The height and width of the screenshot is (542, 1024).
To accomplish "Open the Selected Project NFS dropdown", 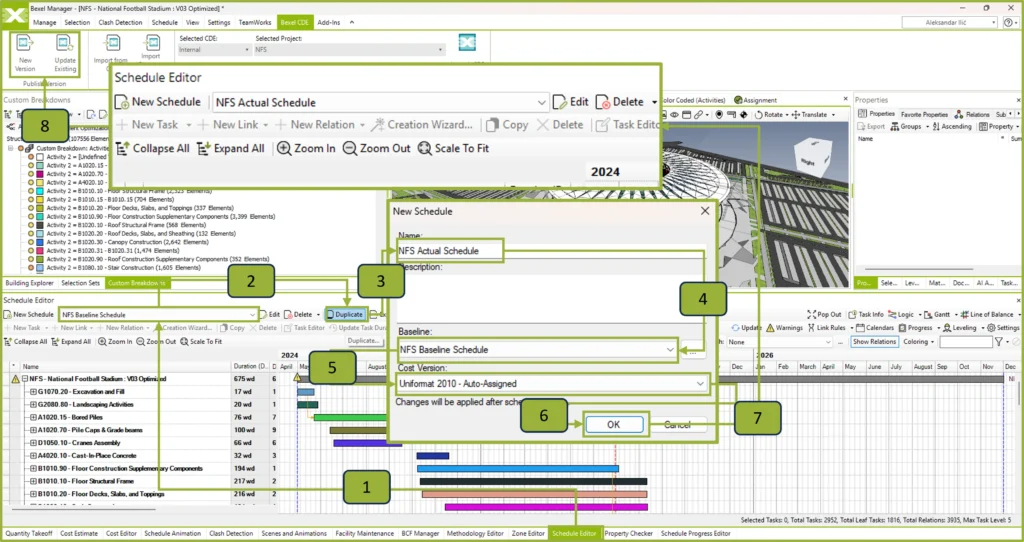I will pyautogui.click(x=441, y=50).
